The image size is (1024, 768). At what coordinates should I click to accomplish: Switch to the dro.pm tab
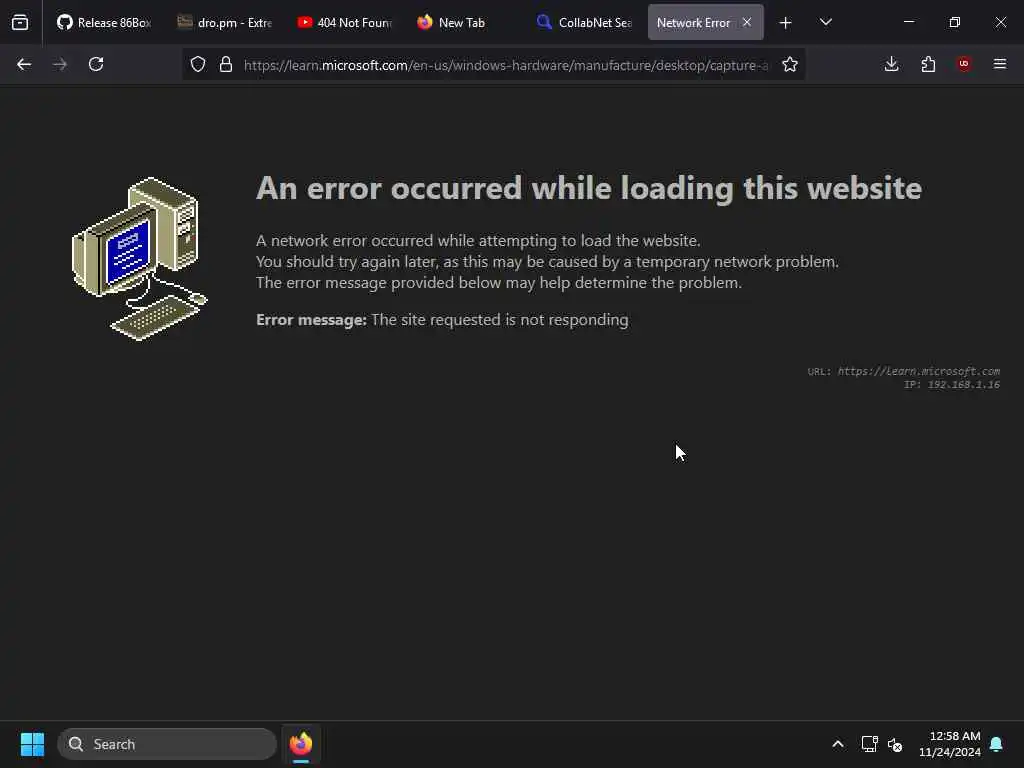pyautogui.click(x=225, y=22)
